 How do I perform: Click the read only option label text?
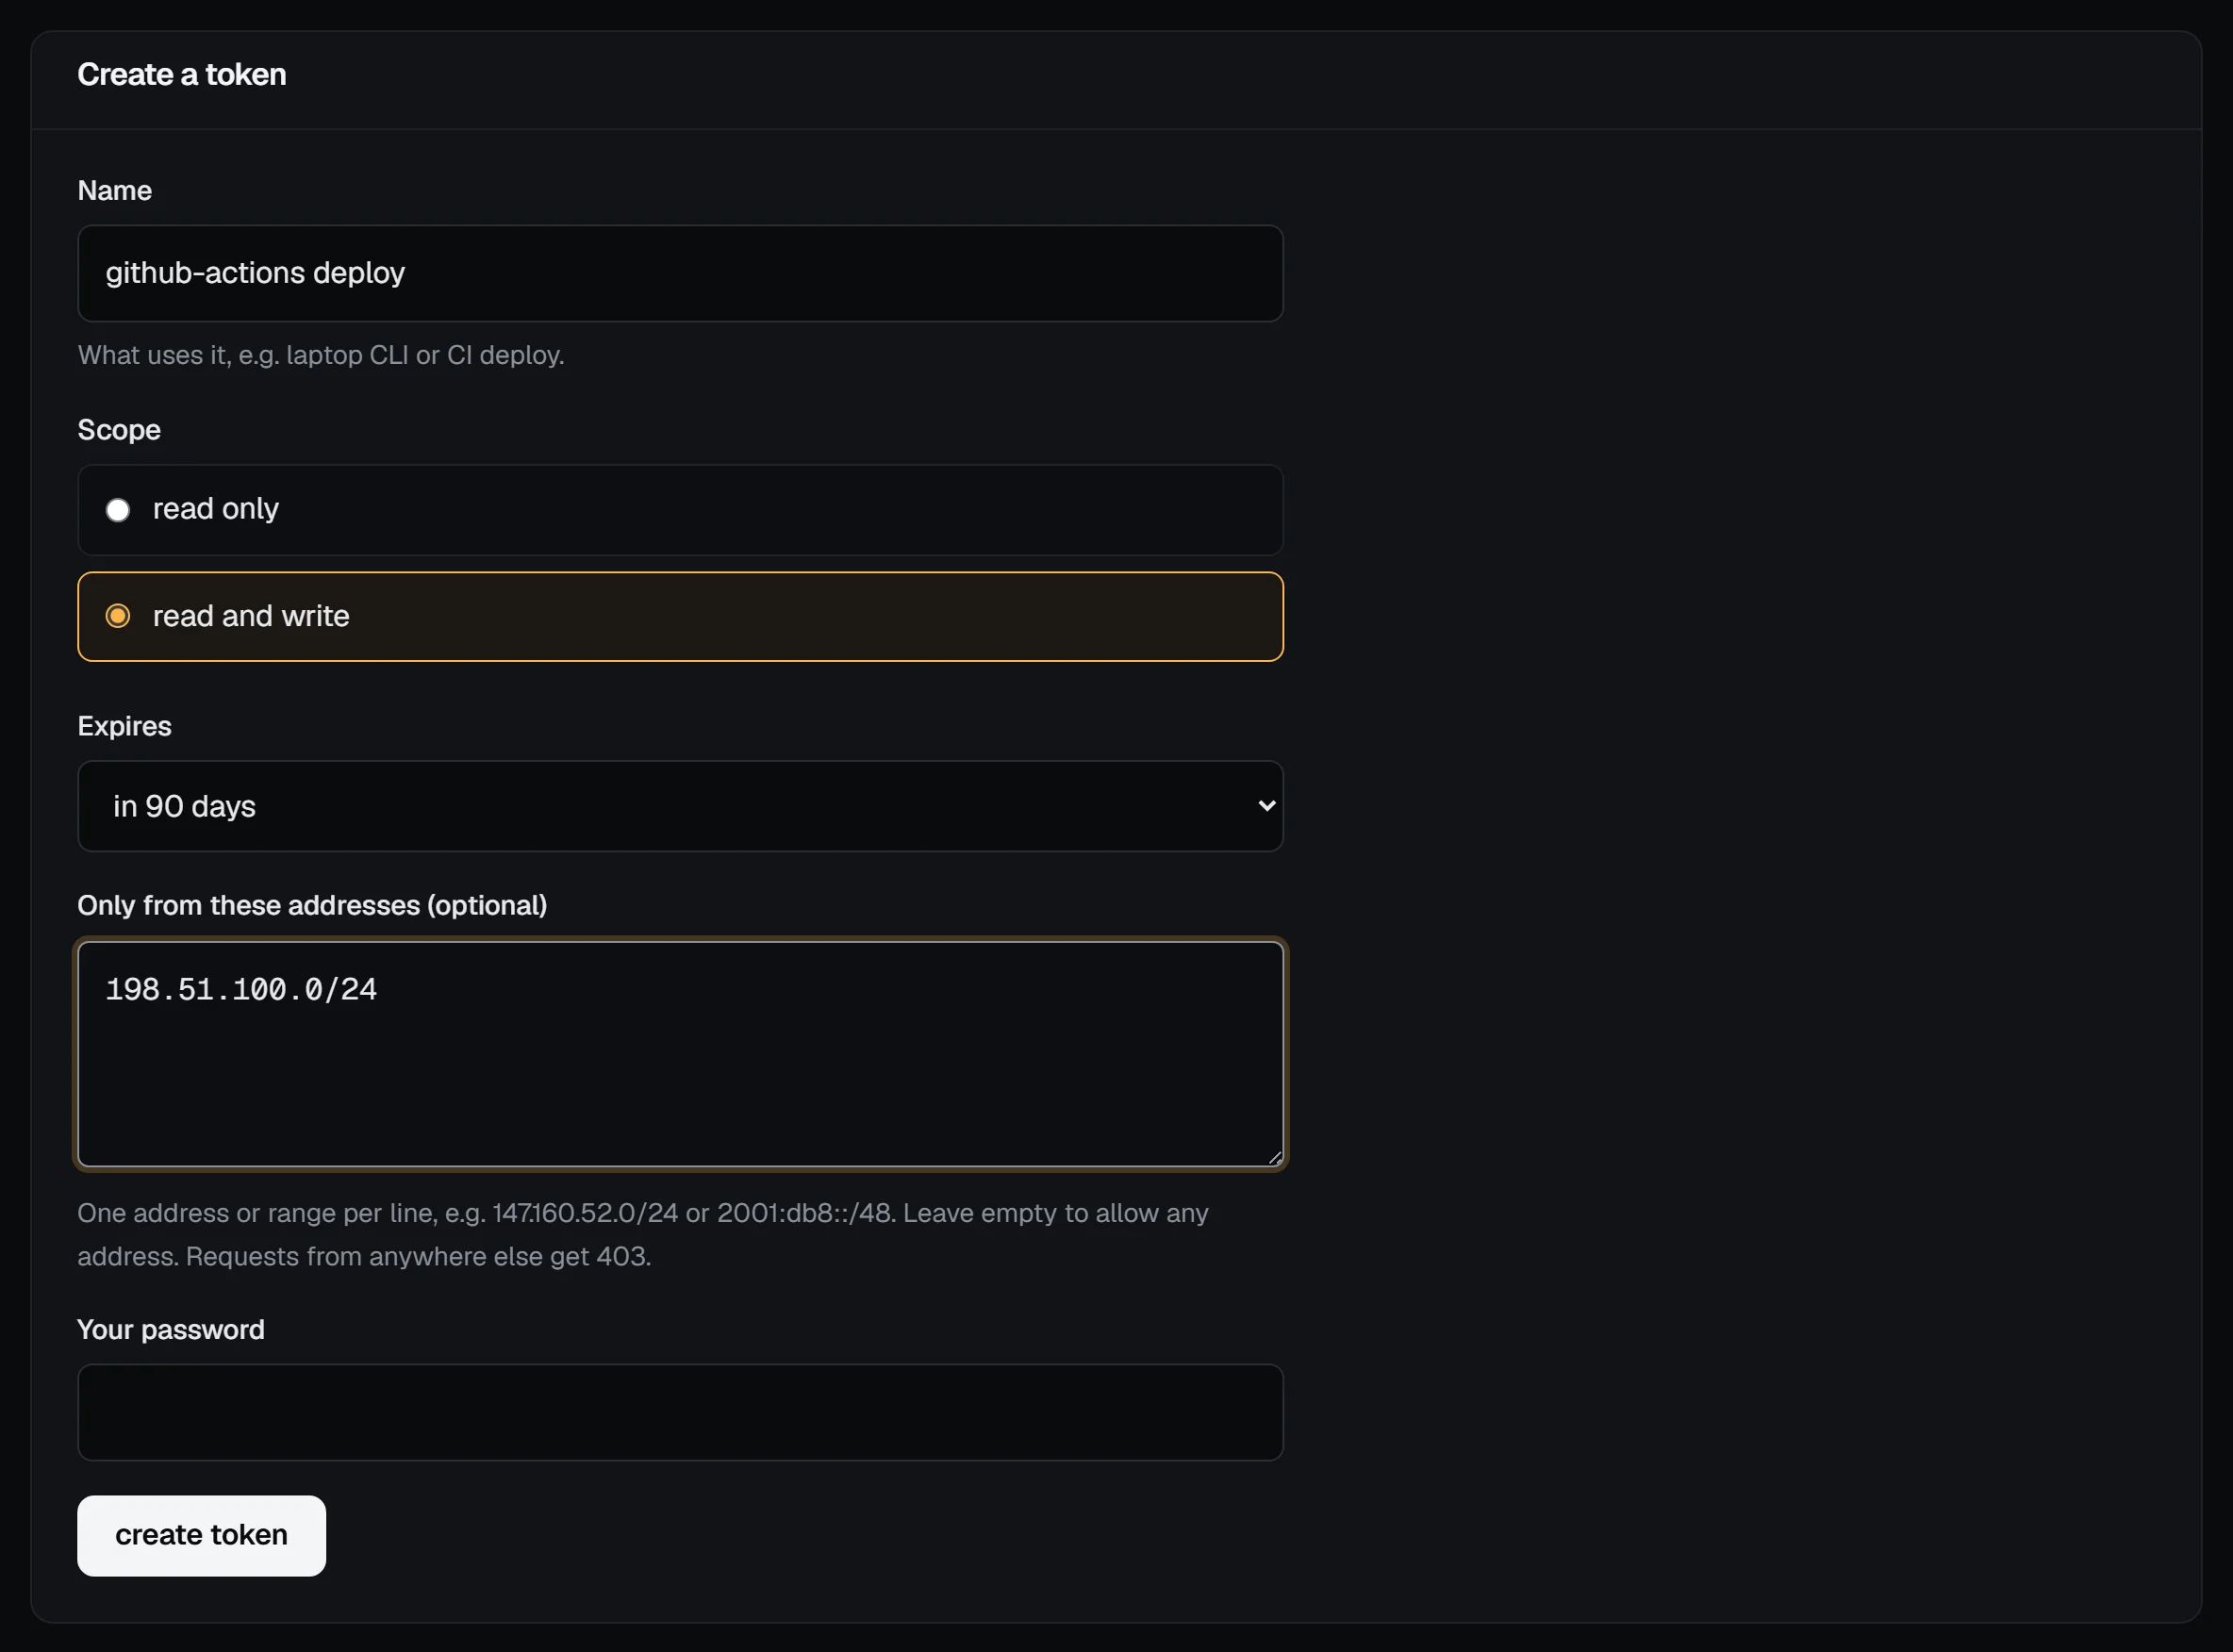[215, 509]
